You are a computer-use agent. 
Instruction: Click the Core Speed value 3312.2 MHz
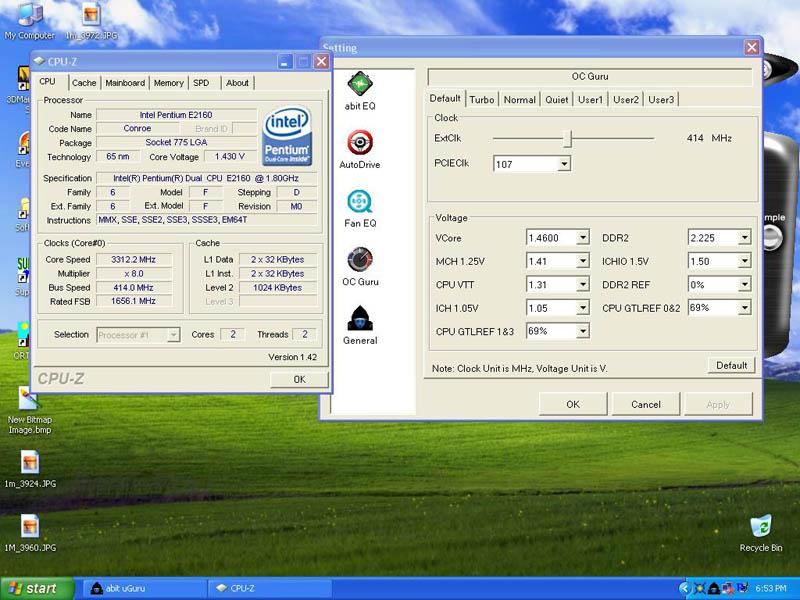pyautogui.click(x=134, y=259)
